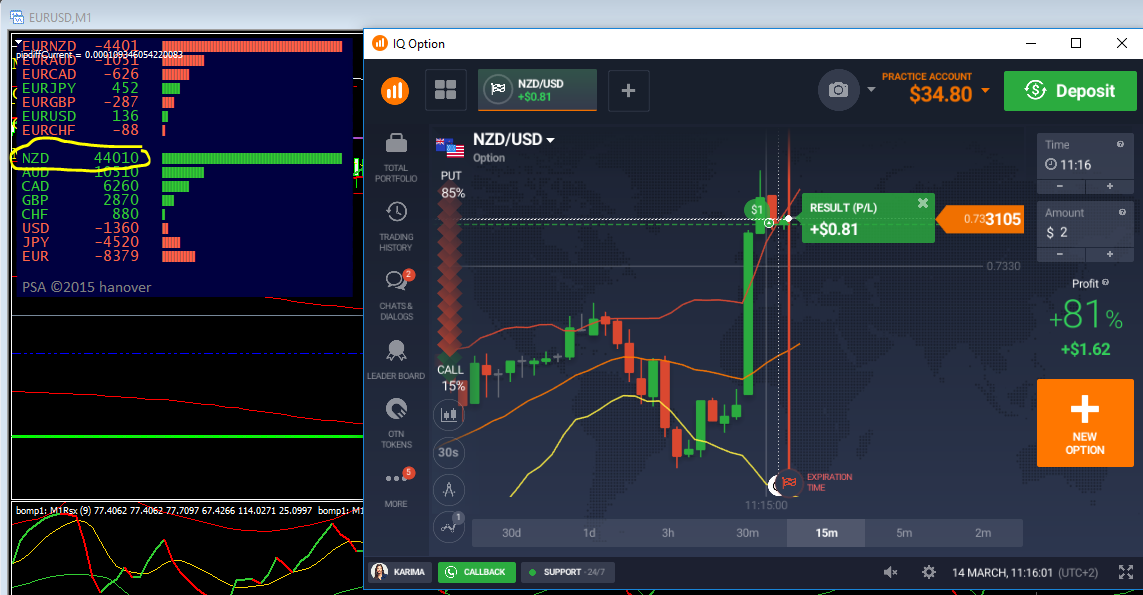Screen dimensions: 1143x595
Task: Select the NZD/USD asset tab
Action: tap(537, 90)
